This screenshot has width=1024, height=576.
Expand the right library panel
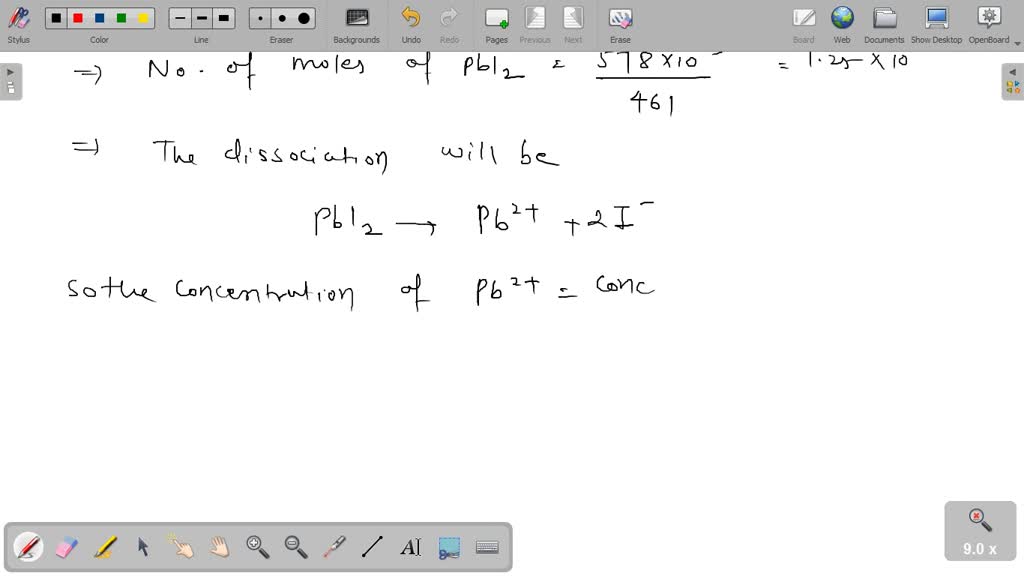[1014, 71]
